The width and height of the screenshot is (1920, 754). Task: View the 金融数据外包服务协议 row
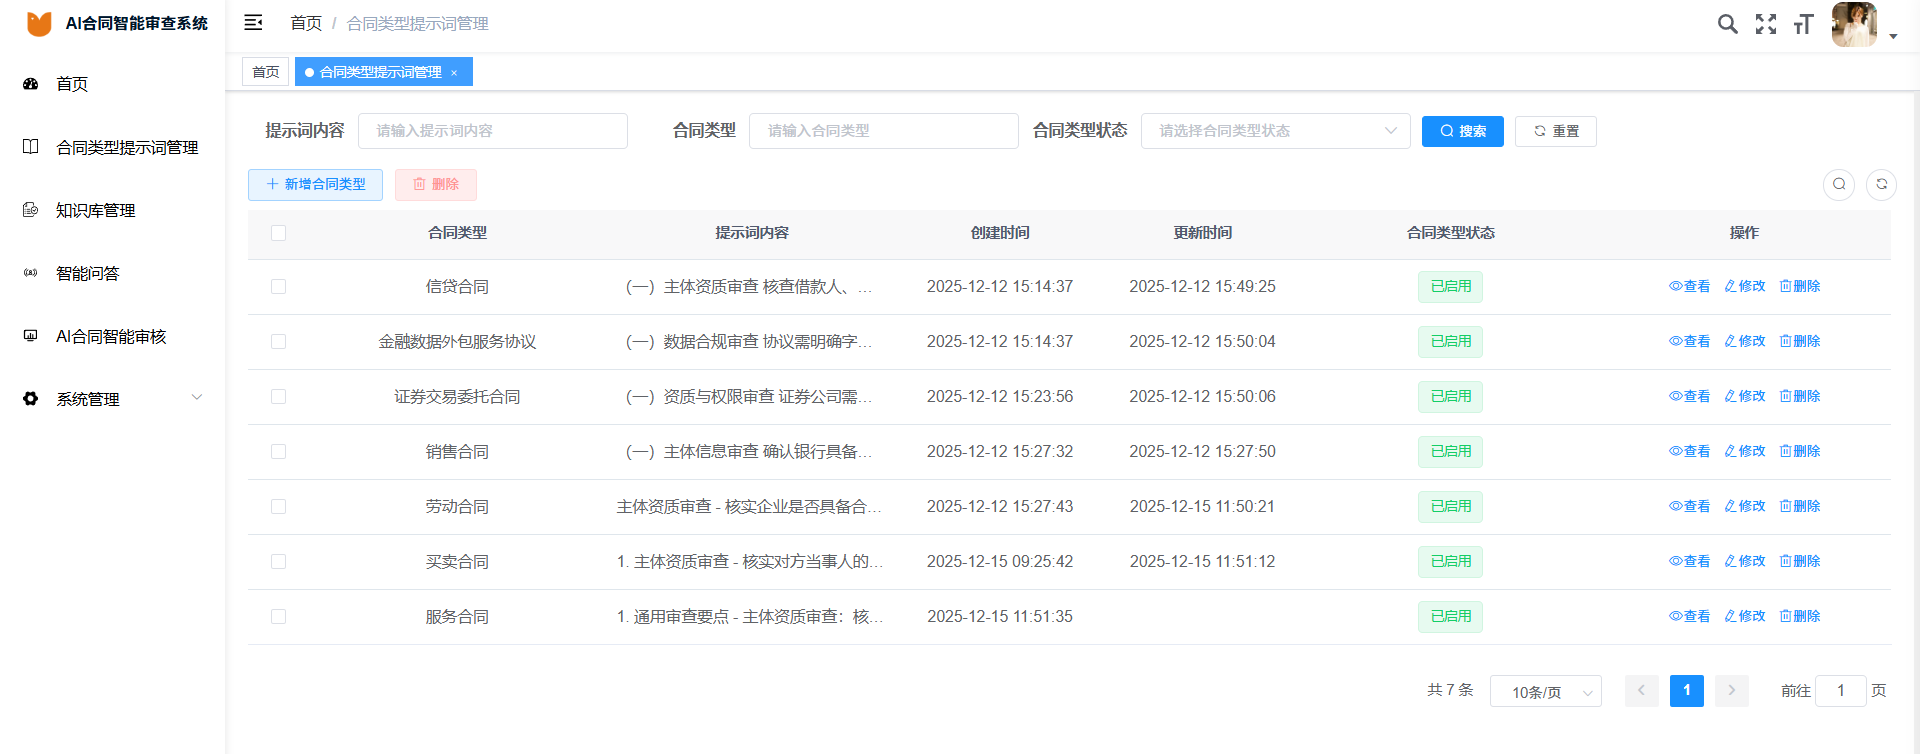1689,341
